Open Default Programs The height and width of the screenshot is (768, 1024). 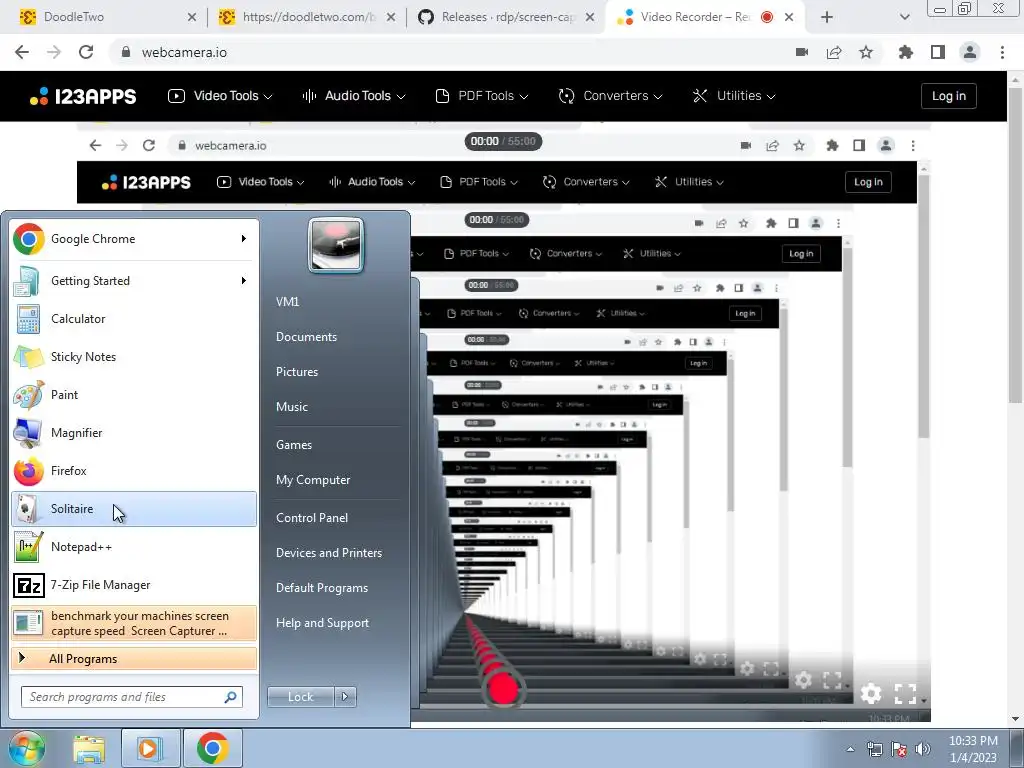[322, 588]
